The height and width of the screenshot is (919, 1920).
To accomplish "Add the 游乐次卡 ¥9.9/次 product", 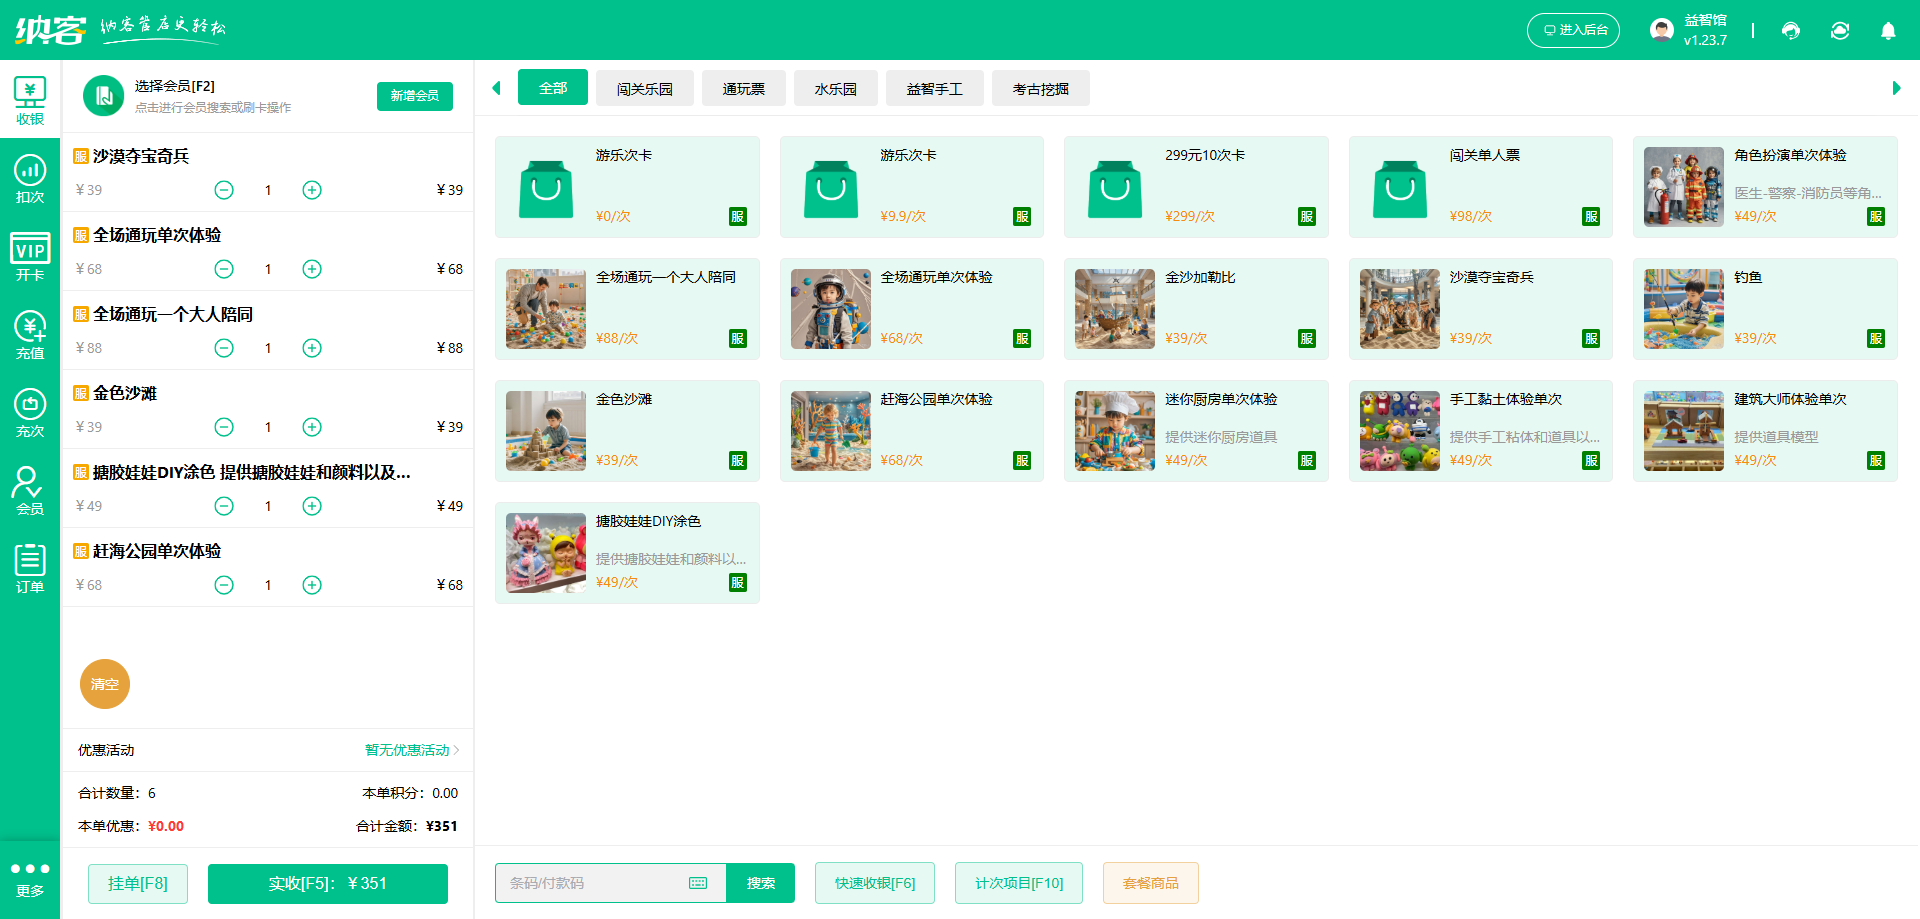I will click(912, 187).
